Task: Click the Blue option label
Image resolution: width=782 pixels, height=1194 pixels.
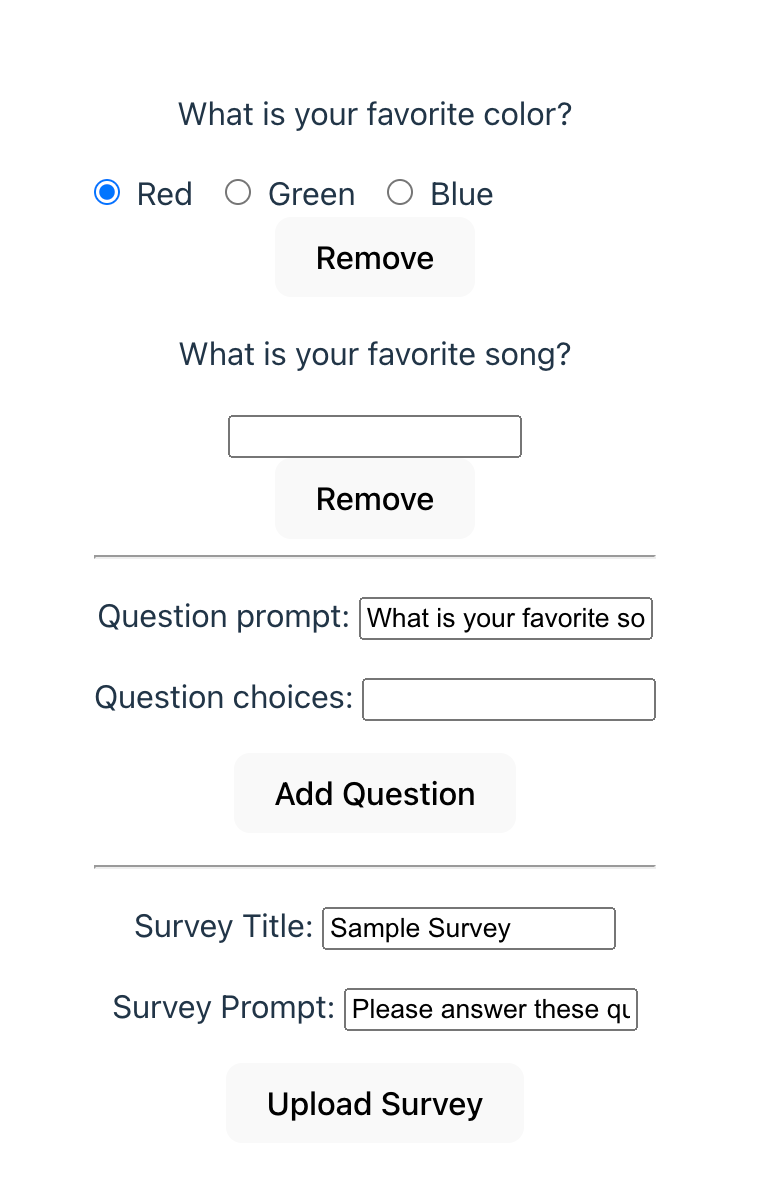Action: tap(461, 193)
